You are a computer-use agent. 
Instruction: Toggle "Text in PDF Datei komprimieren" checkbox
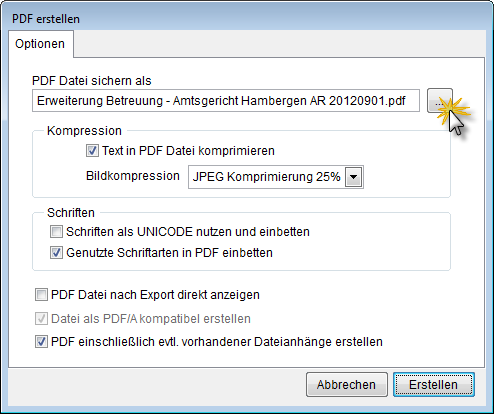tap(92, 151)
